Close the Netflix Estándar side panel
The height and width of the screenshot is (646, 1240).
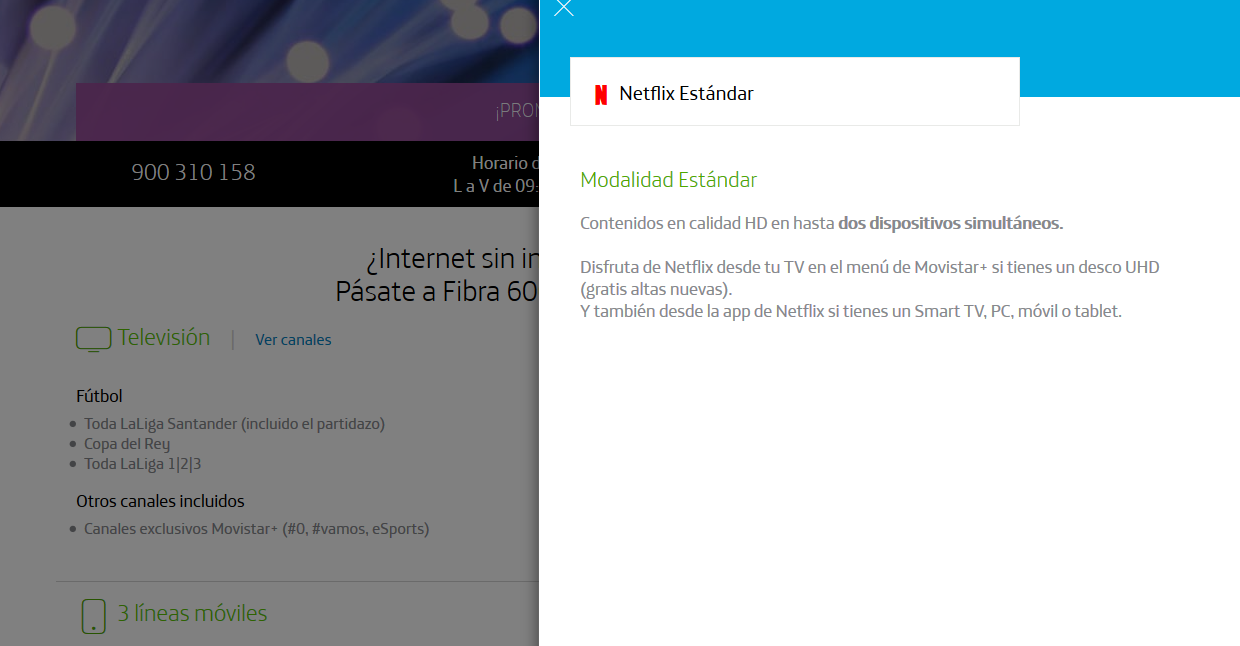pyautogui.click(x=564, y=8)
